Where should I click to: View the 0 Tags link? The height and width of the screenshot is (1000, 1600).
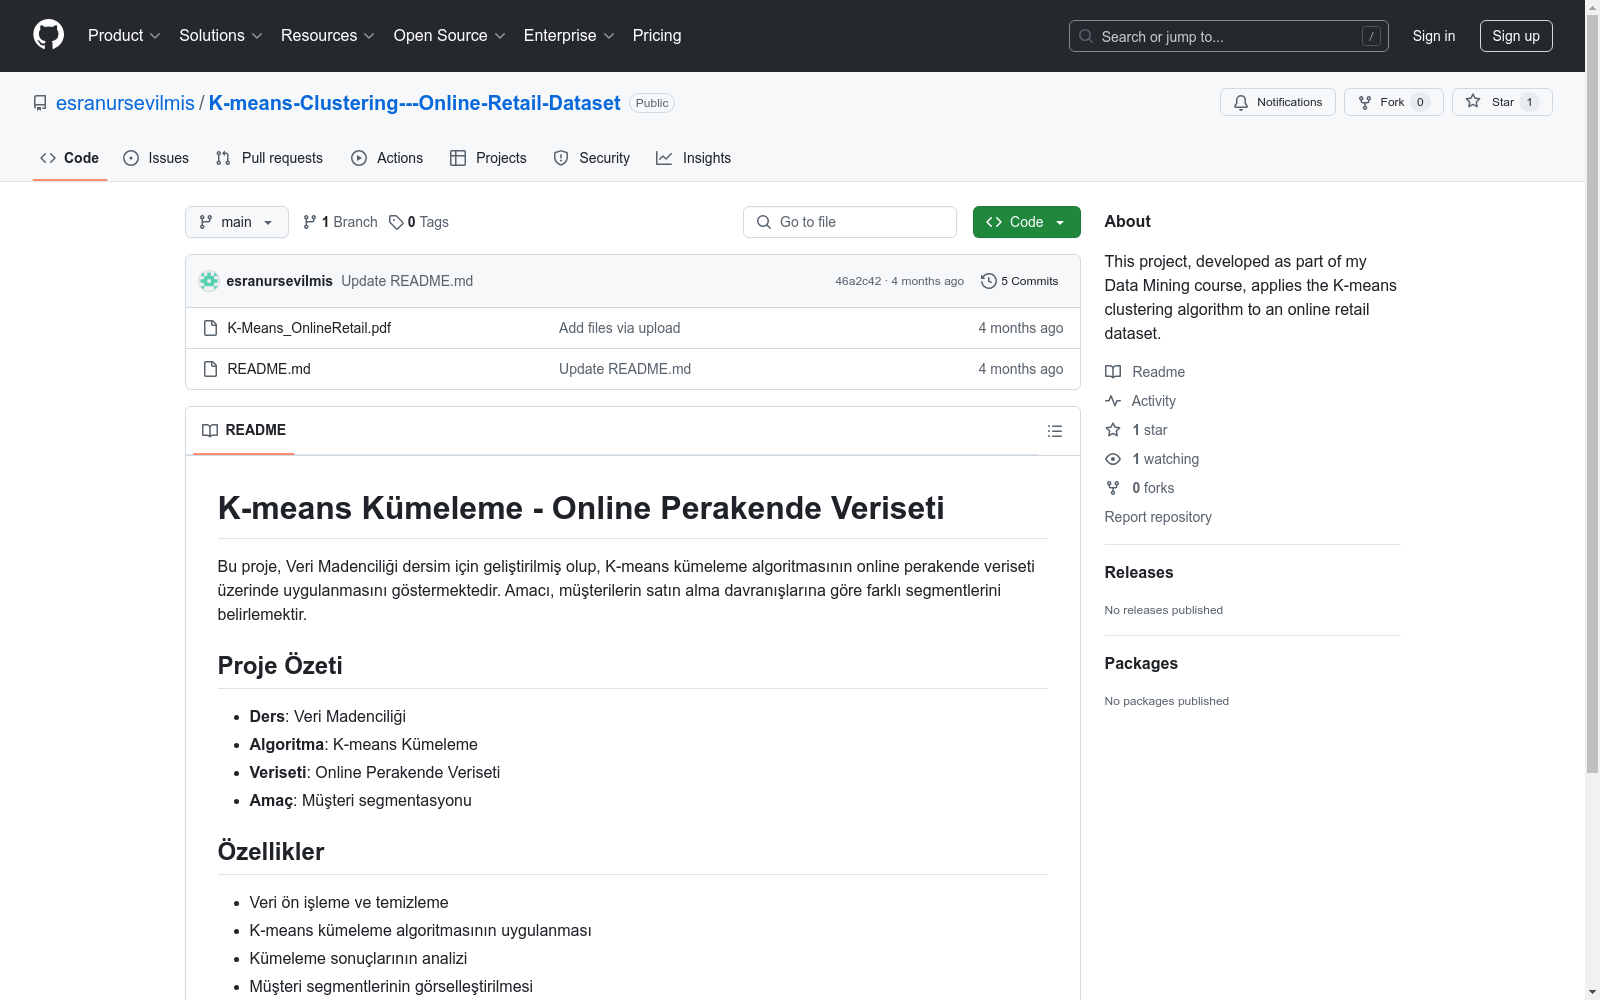[x=419, y=222]
